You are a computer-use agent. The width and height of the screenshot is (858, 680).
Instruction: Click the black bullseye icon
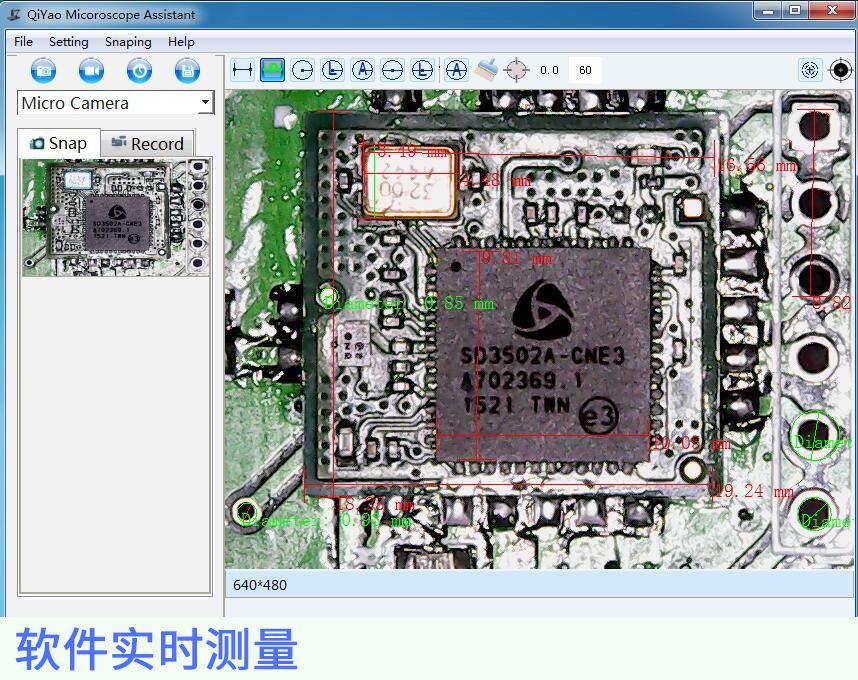click(840, 70)
